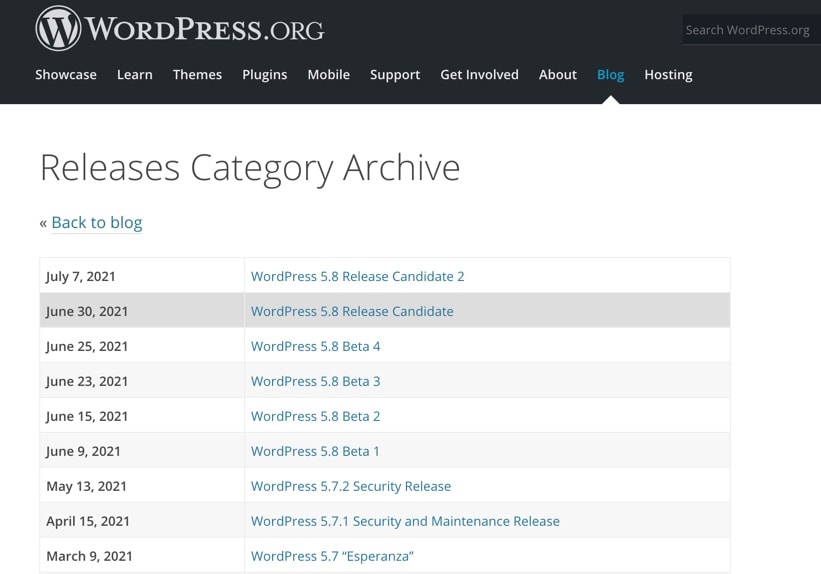Open the Themes page
Screen dimensions: 821x574
(x=197, y=75)
